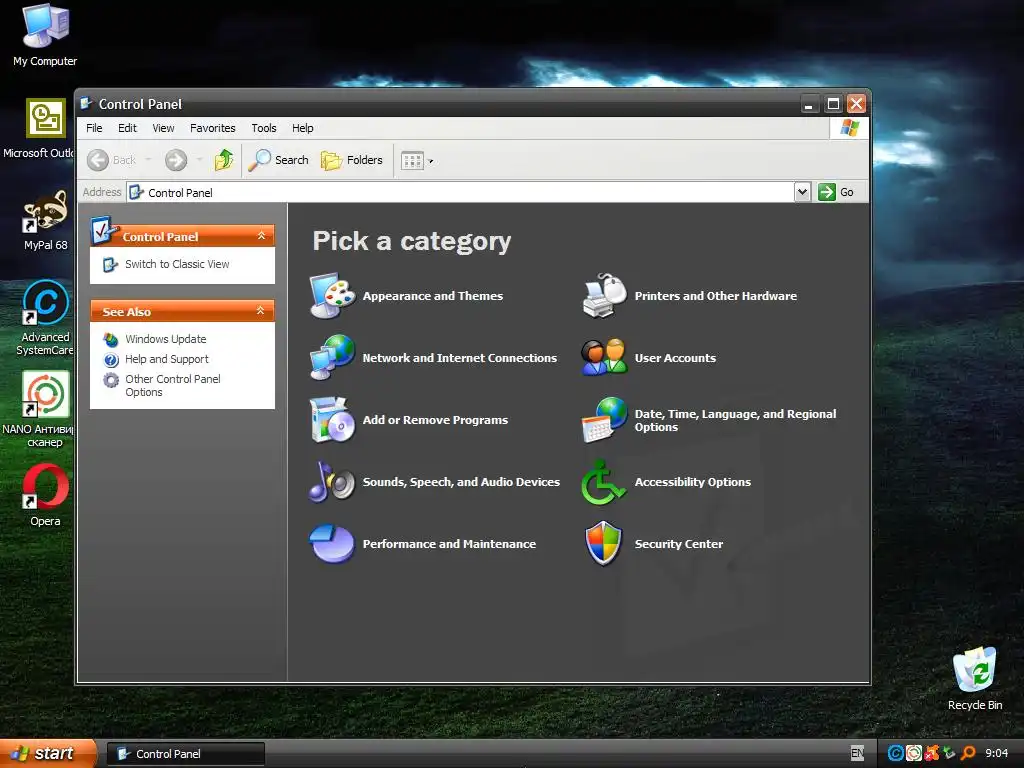The image size is (1024, 768).
Task: Open Other Control Panel Options link
Action: (x=172, y=385)
